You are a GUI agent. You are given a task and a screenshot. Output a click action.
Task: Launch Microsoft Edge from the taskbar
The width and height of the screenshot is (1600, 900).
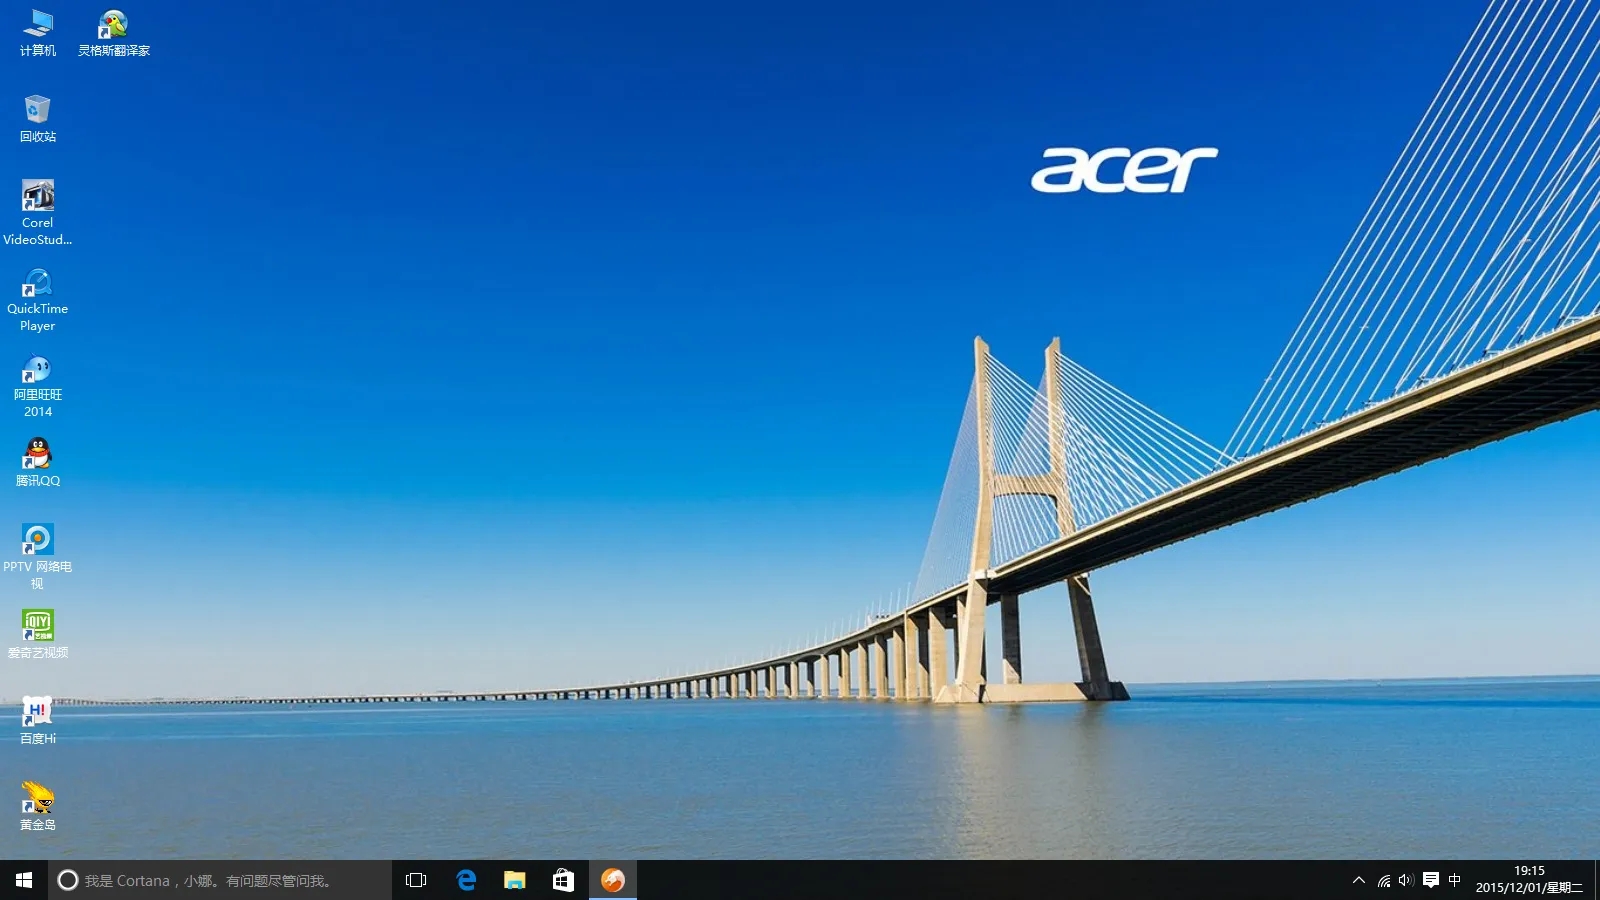[x=466, y=880]
